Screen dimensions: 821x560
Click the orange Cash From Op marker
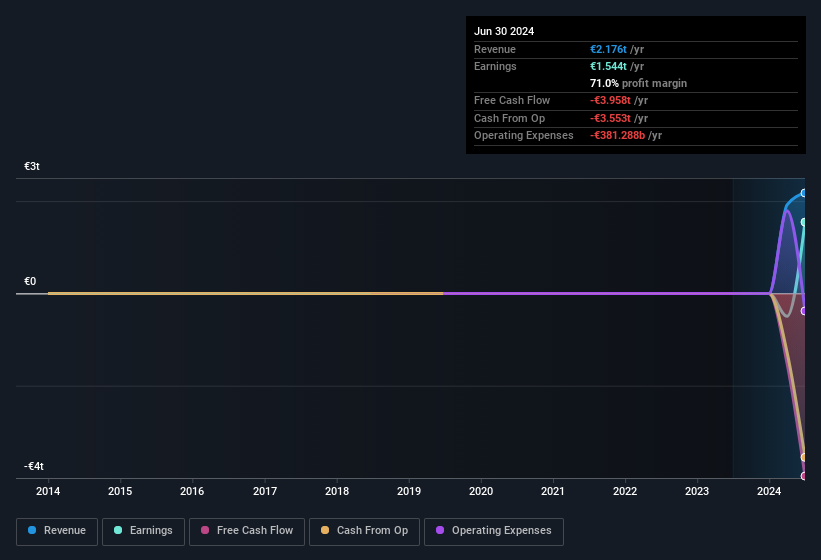point(804,458)
